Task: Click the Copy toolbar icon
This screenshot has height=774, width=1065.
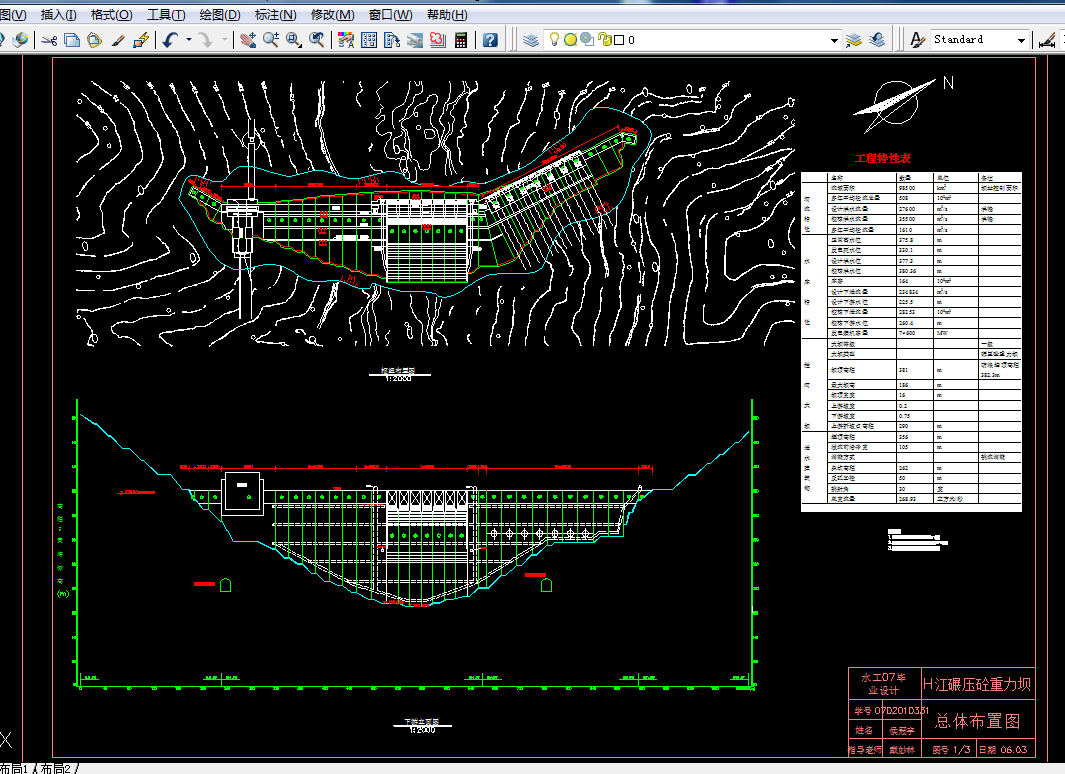Action: (71, 41)
